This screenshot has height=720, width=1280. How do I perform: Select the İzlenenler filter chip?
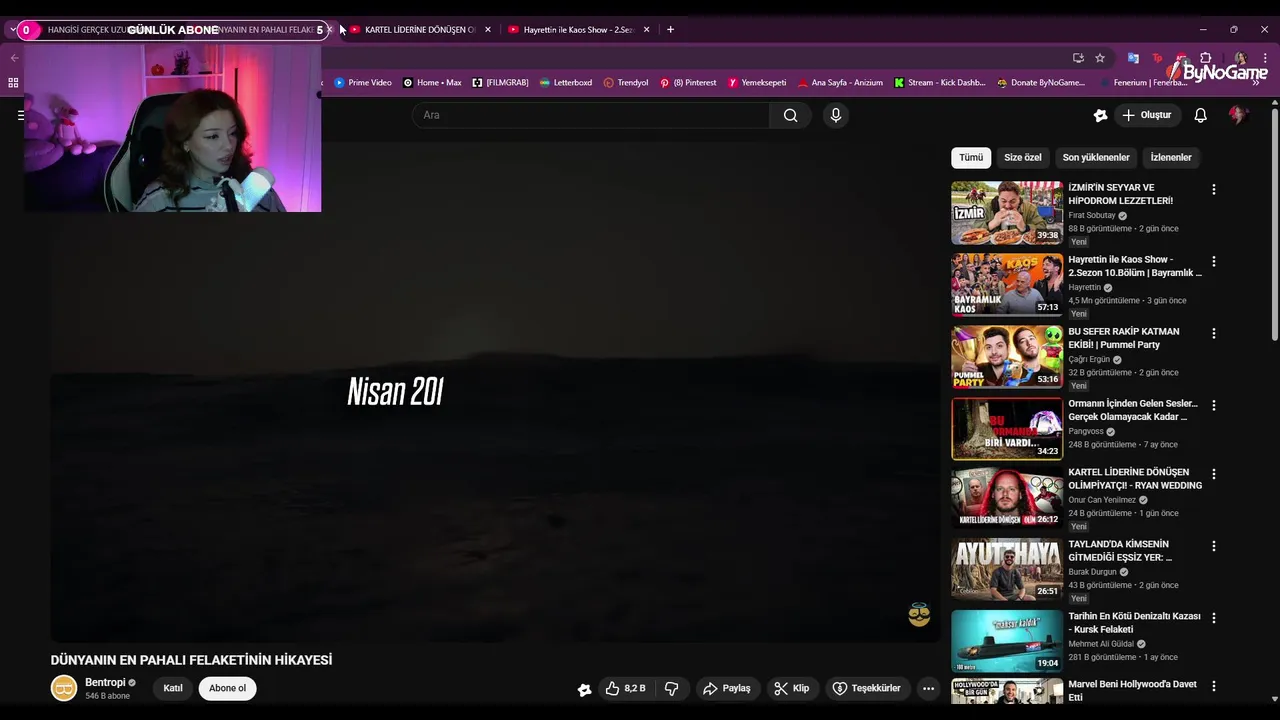(x=1171, y=157)
